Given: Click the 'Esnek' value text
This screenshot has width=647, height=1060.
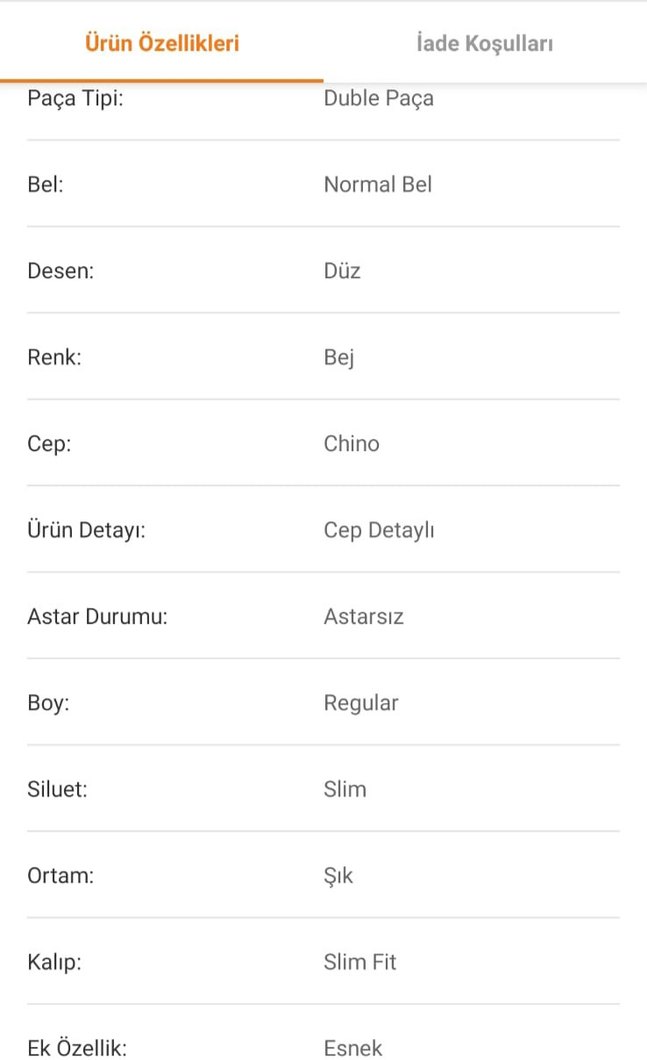Looking at the screenshot, I should pyautogui.click(x=352, y=1048).
